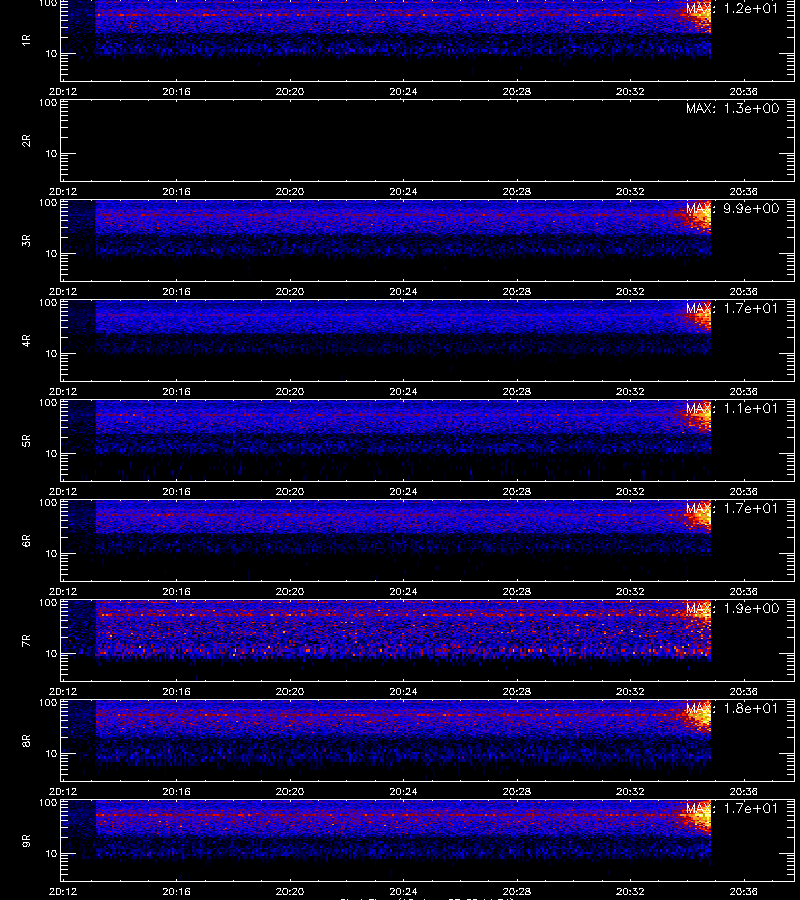Click the 20:36 time label under 6R panel
Viewport: 800px width, 900px height.
pyautogui.click(x=743, y=591)
